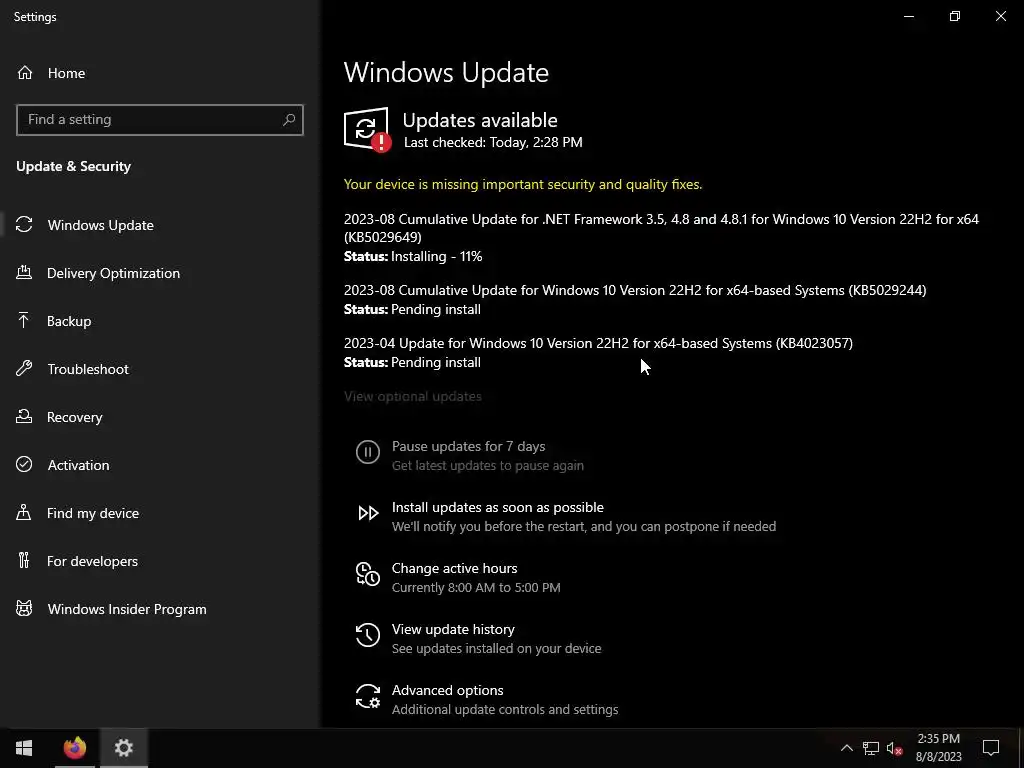The height and width of the screenshot is (768, 1024).
Task: Click the Updates available heading
Action: 480,120
